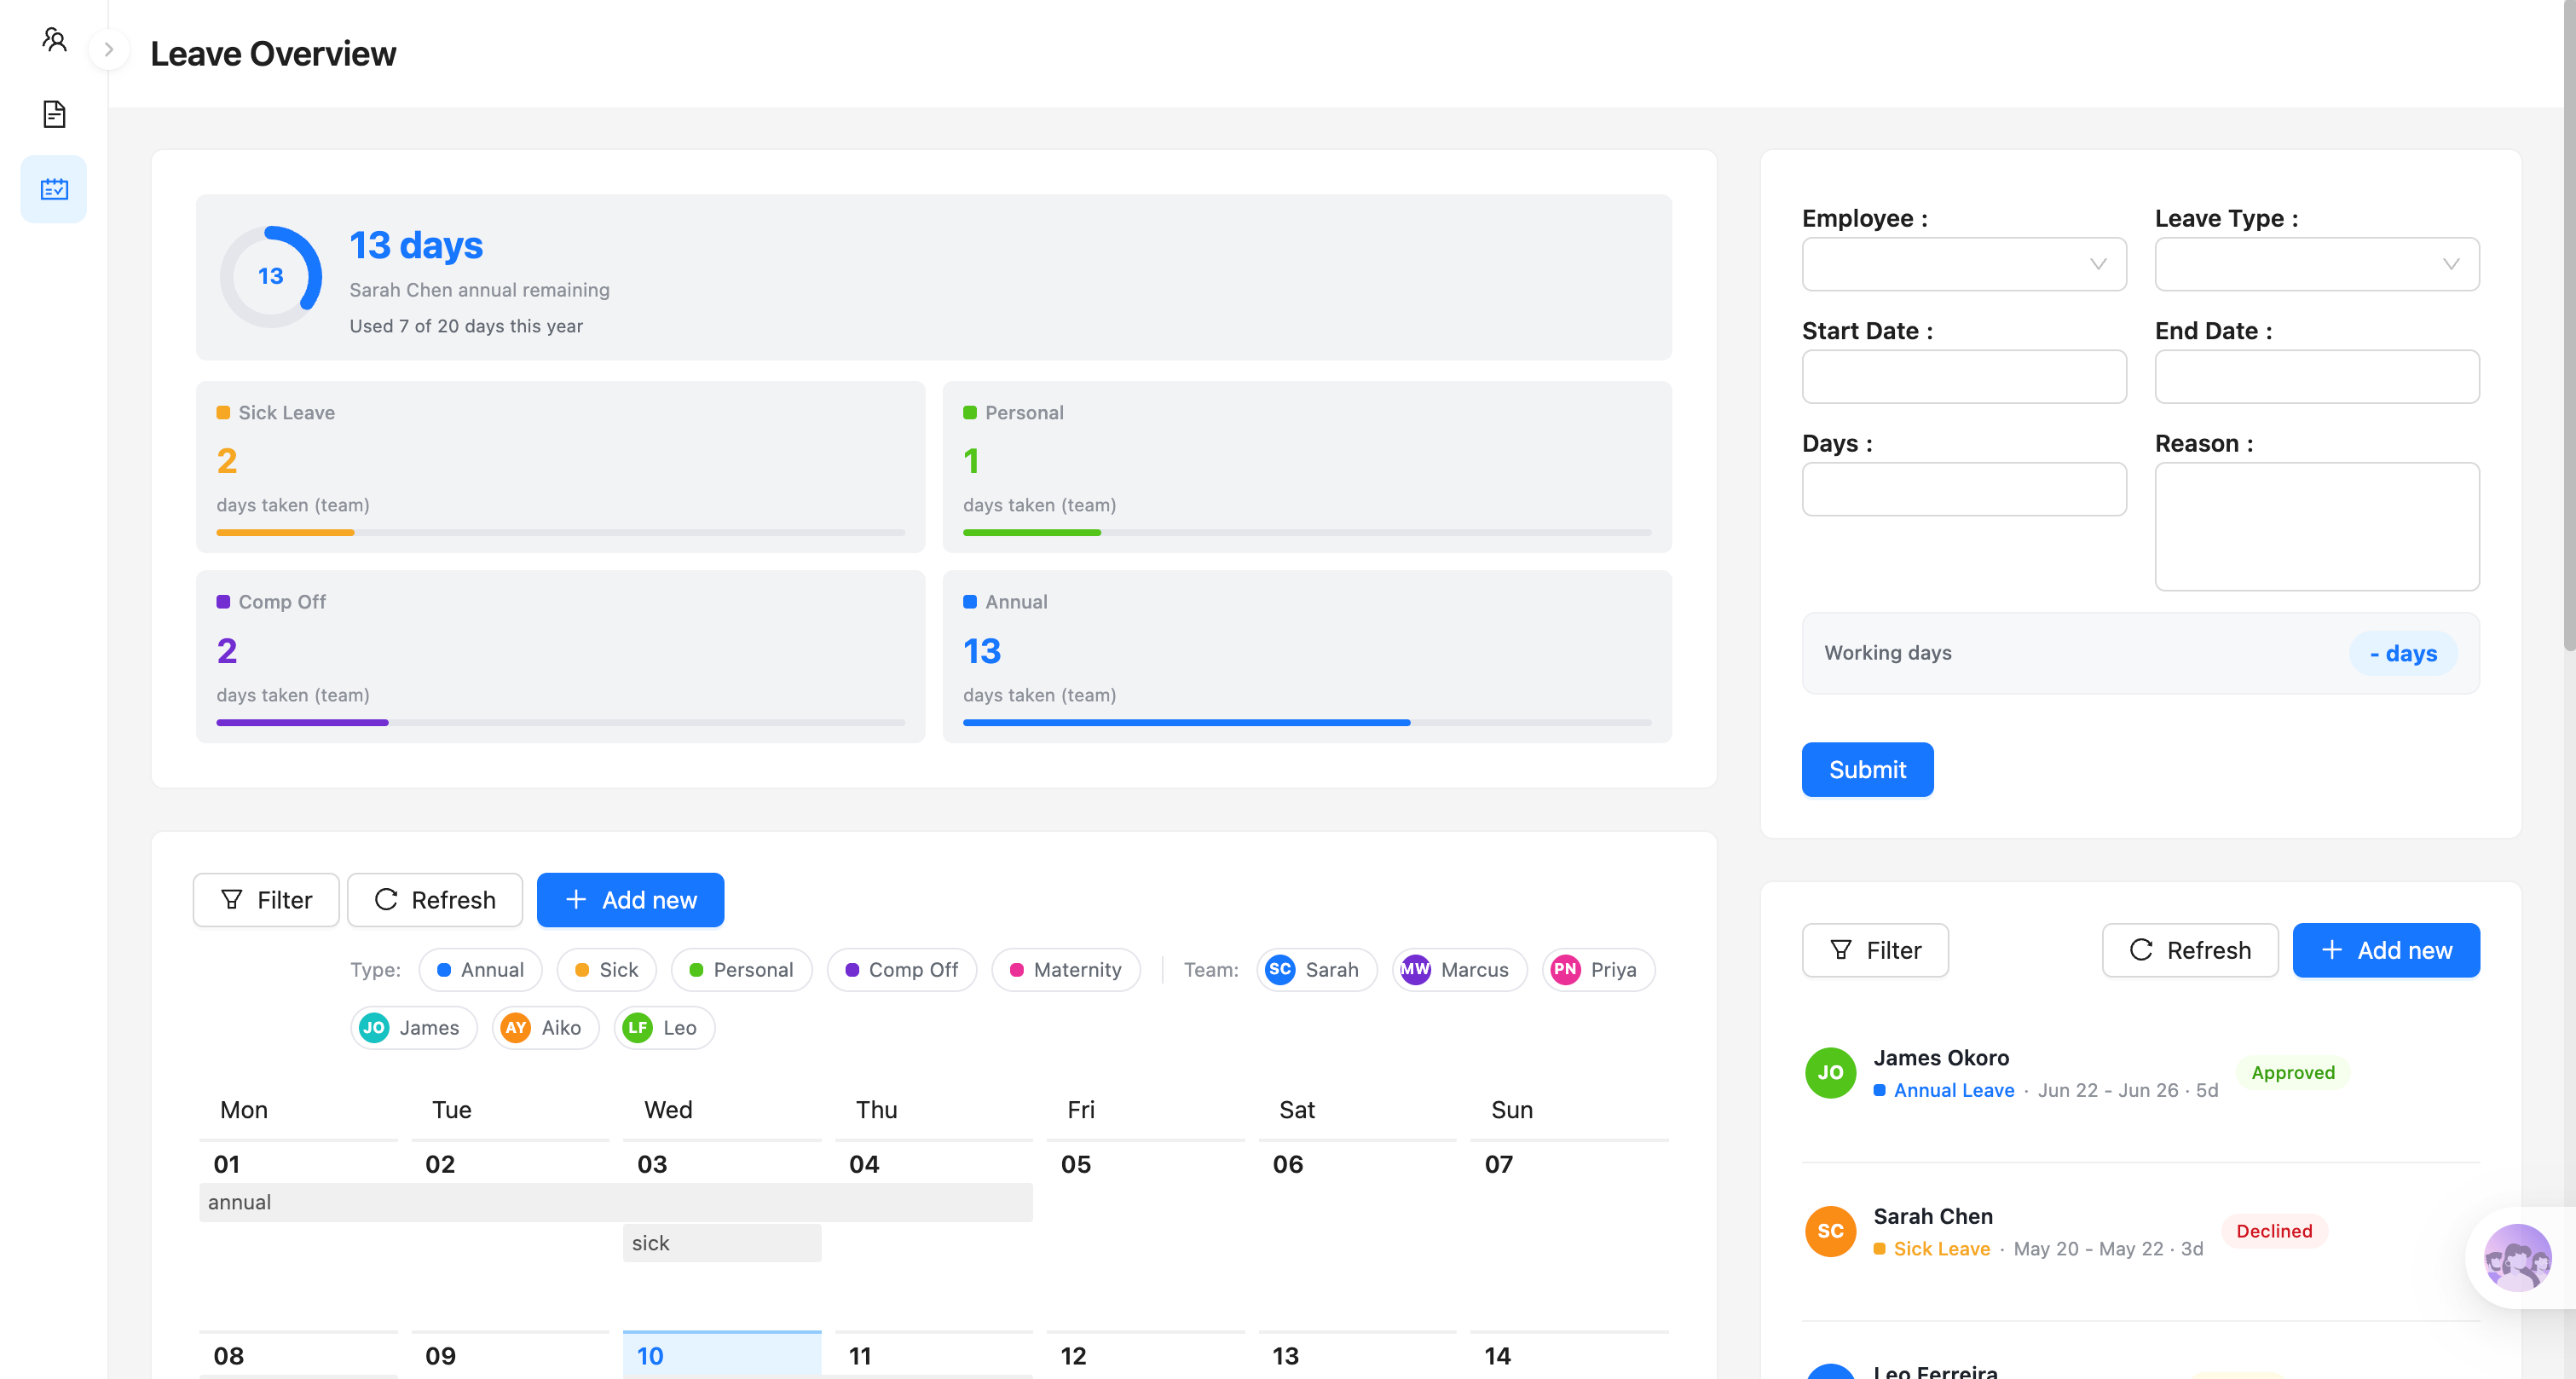
Task: Click the Annual leave progress bar
Action: coord(1307,723)
